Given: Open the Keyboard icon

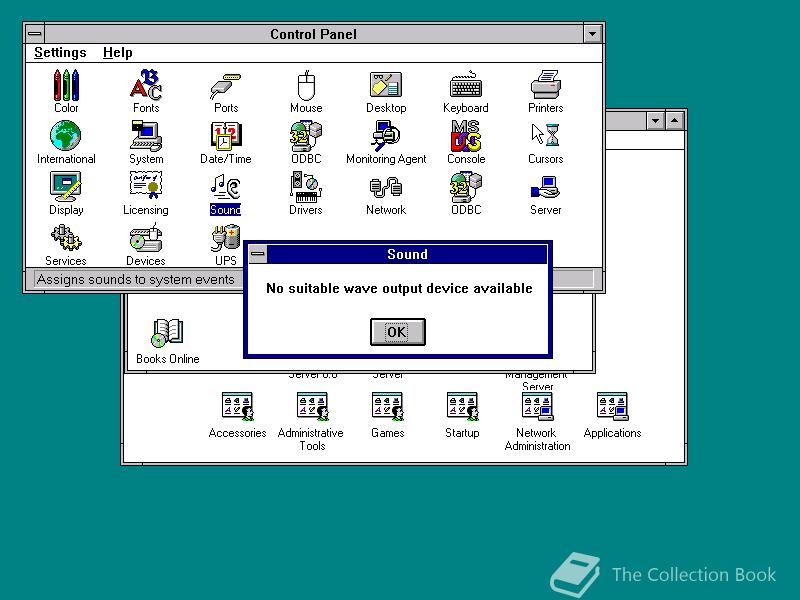Looking at the screenshot, I should [x=466, y=91].
